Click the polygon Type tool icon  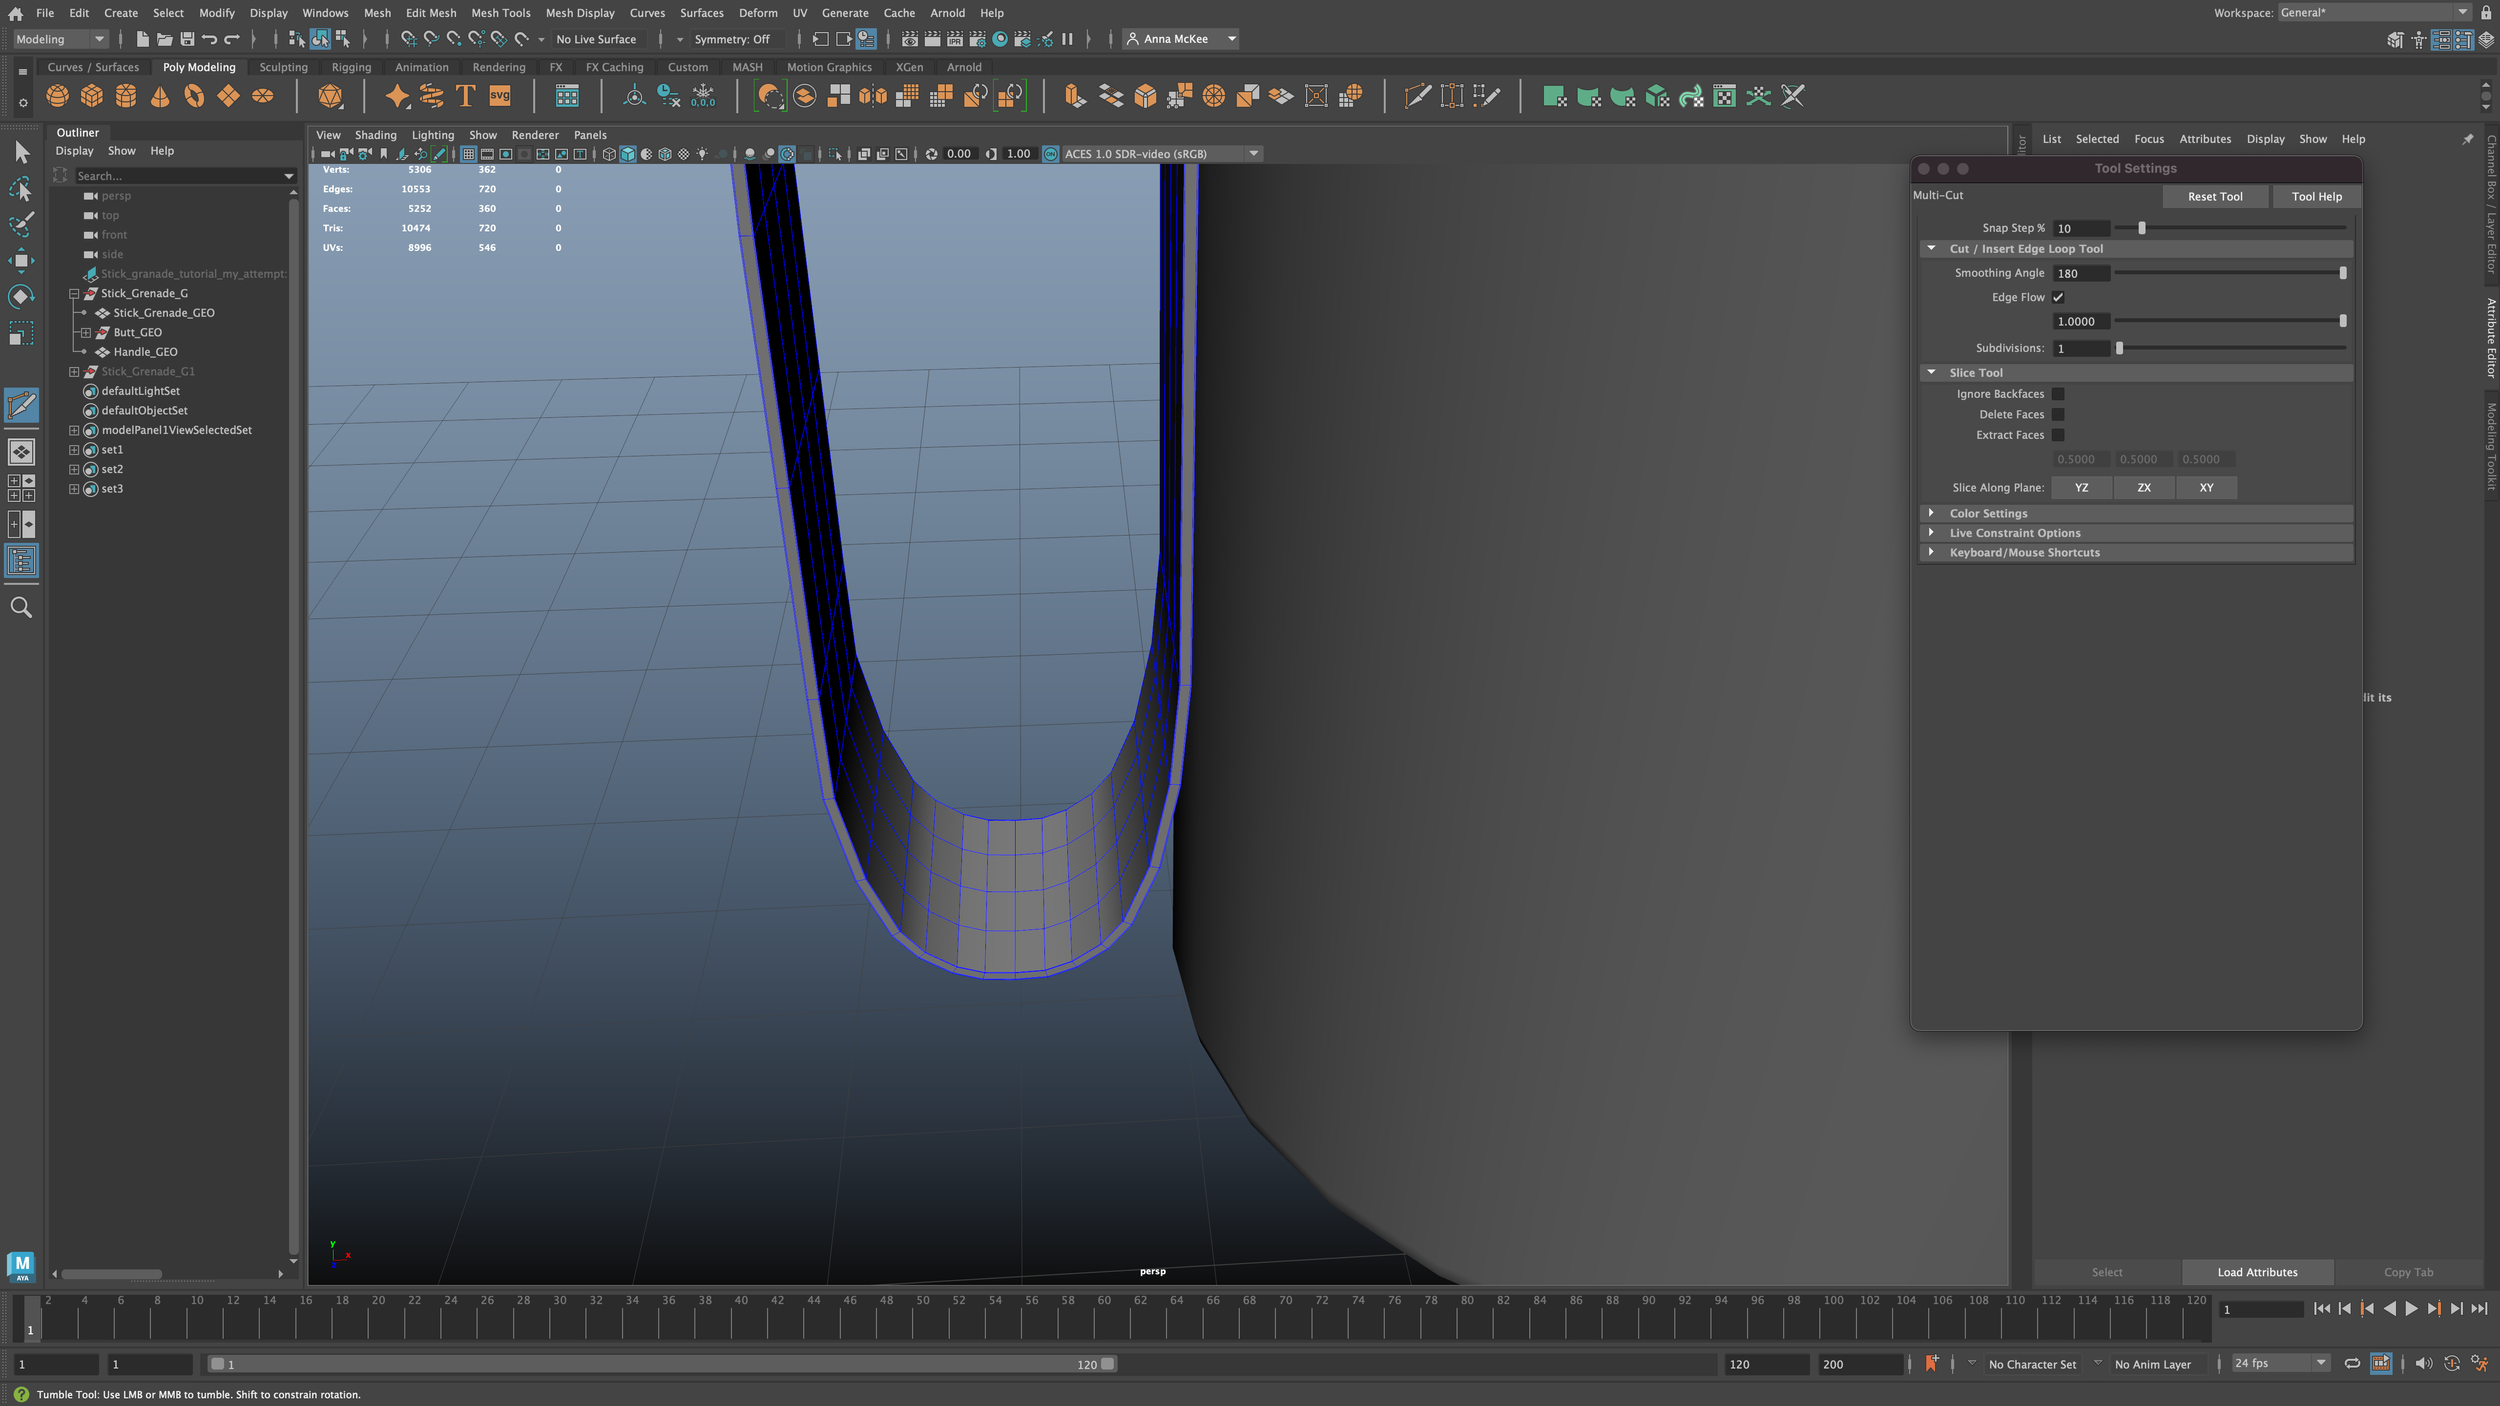point(465,96)
